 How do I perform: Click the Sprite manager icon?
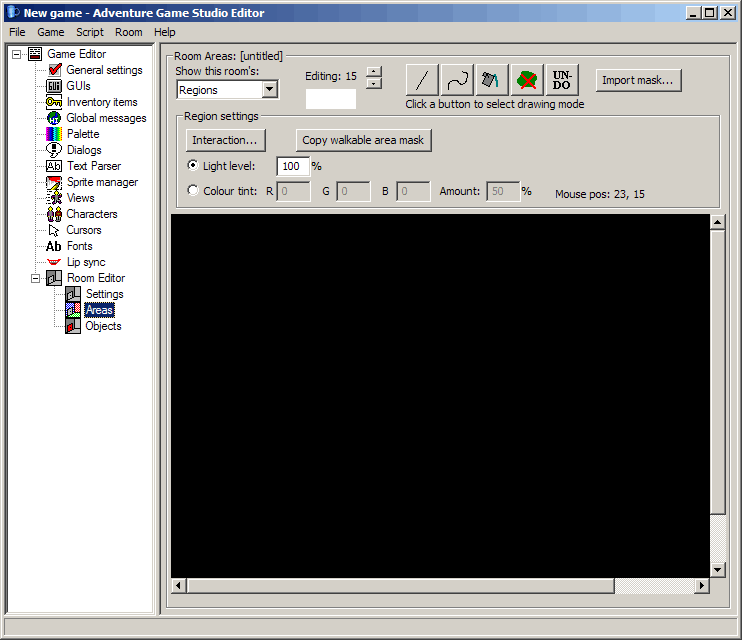pyautogui.click(x=54, y=182)
